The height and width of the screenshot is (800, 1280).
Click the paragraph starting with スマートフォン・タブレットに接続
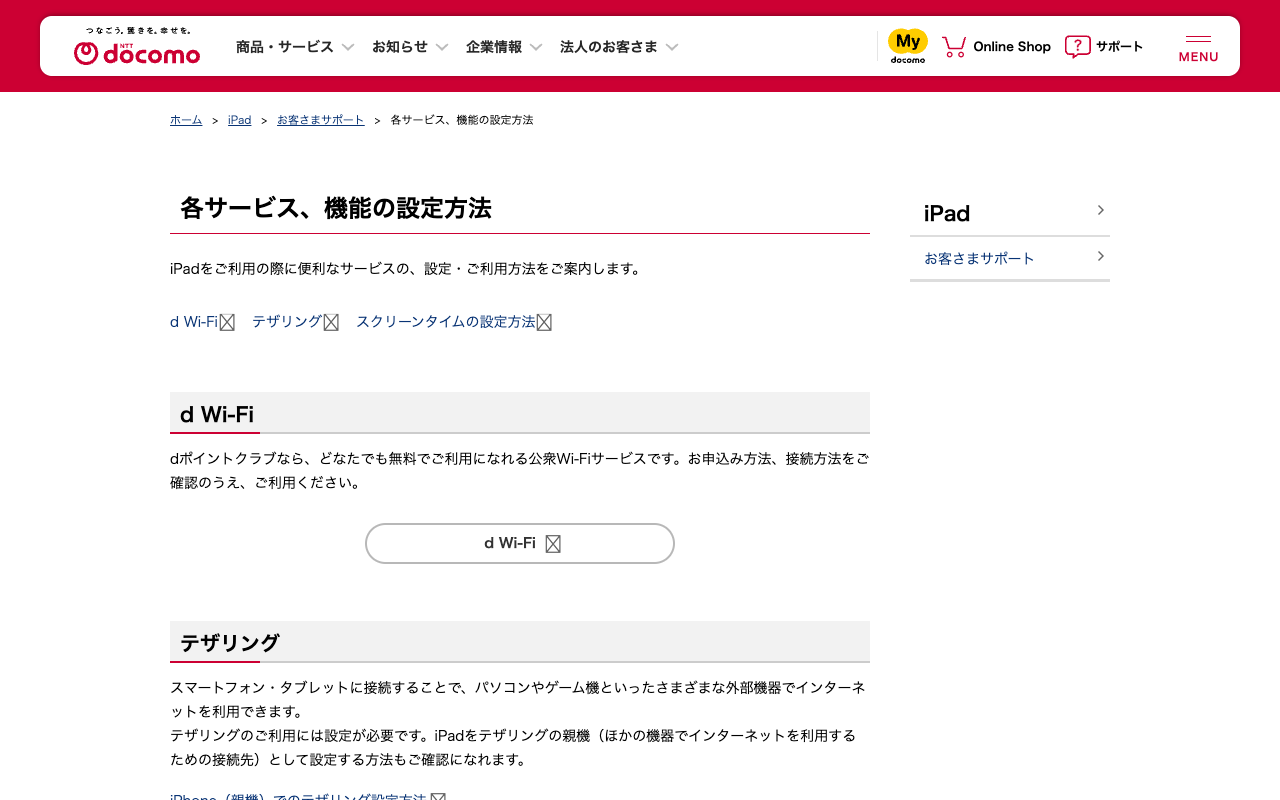point(518,700)
